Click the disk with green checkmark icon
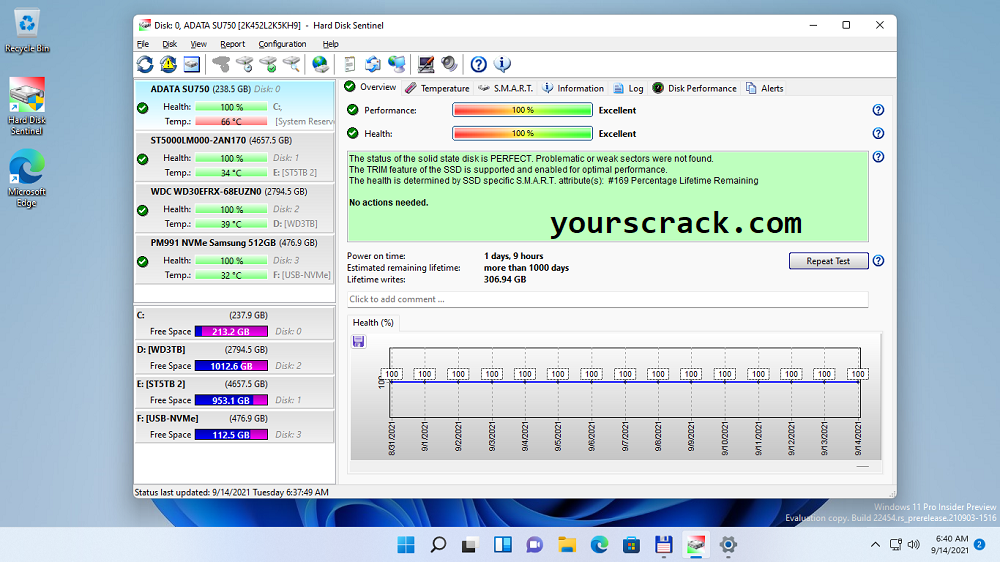Viewport: 1000px width, 562px height. click(268, 64)
